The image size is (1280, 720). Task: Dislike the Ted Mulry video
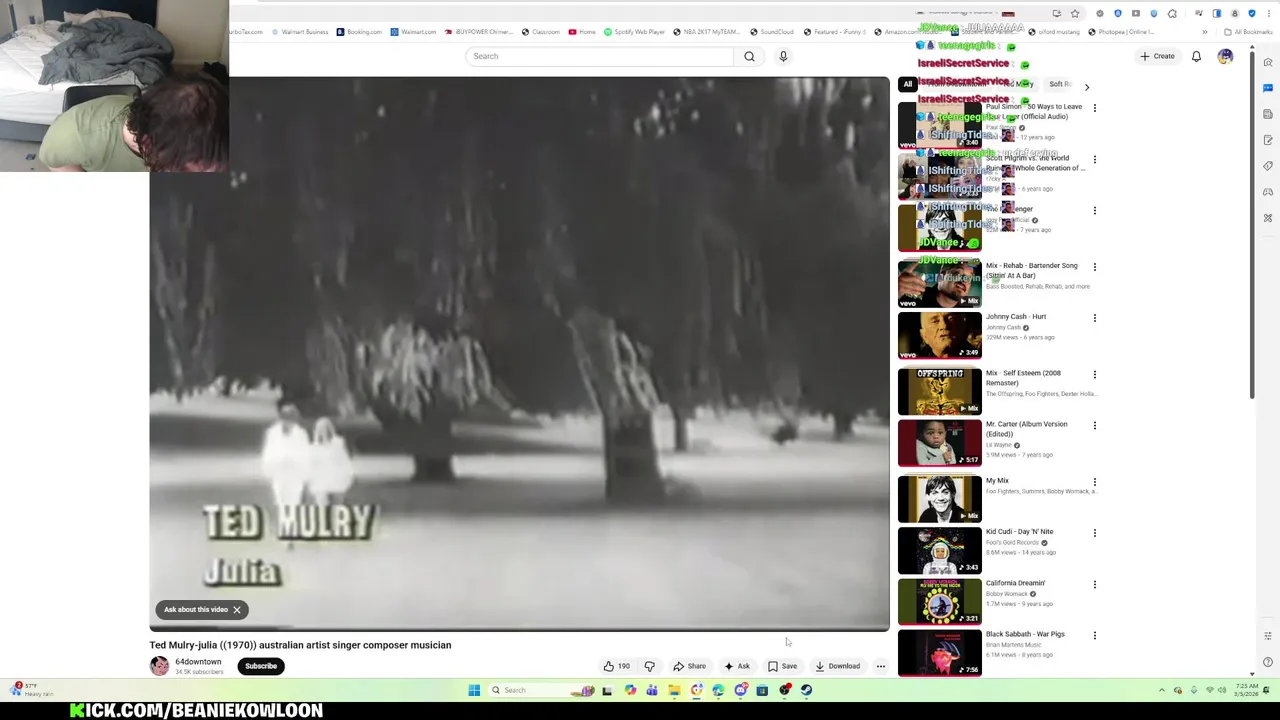coord(649,666)
